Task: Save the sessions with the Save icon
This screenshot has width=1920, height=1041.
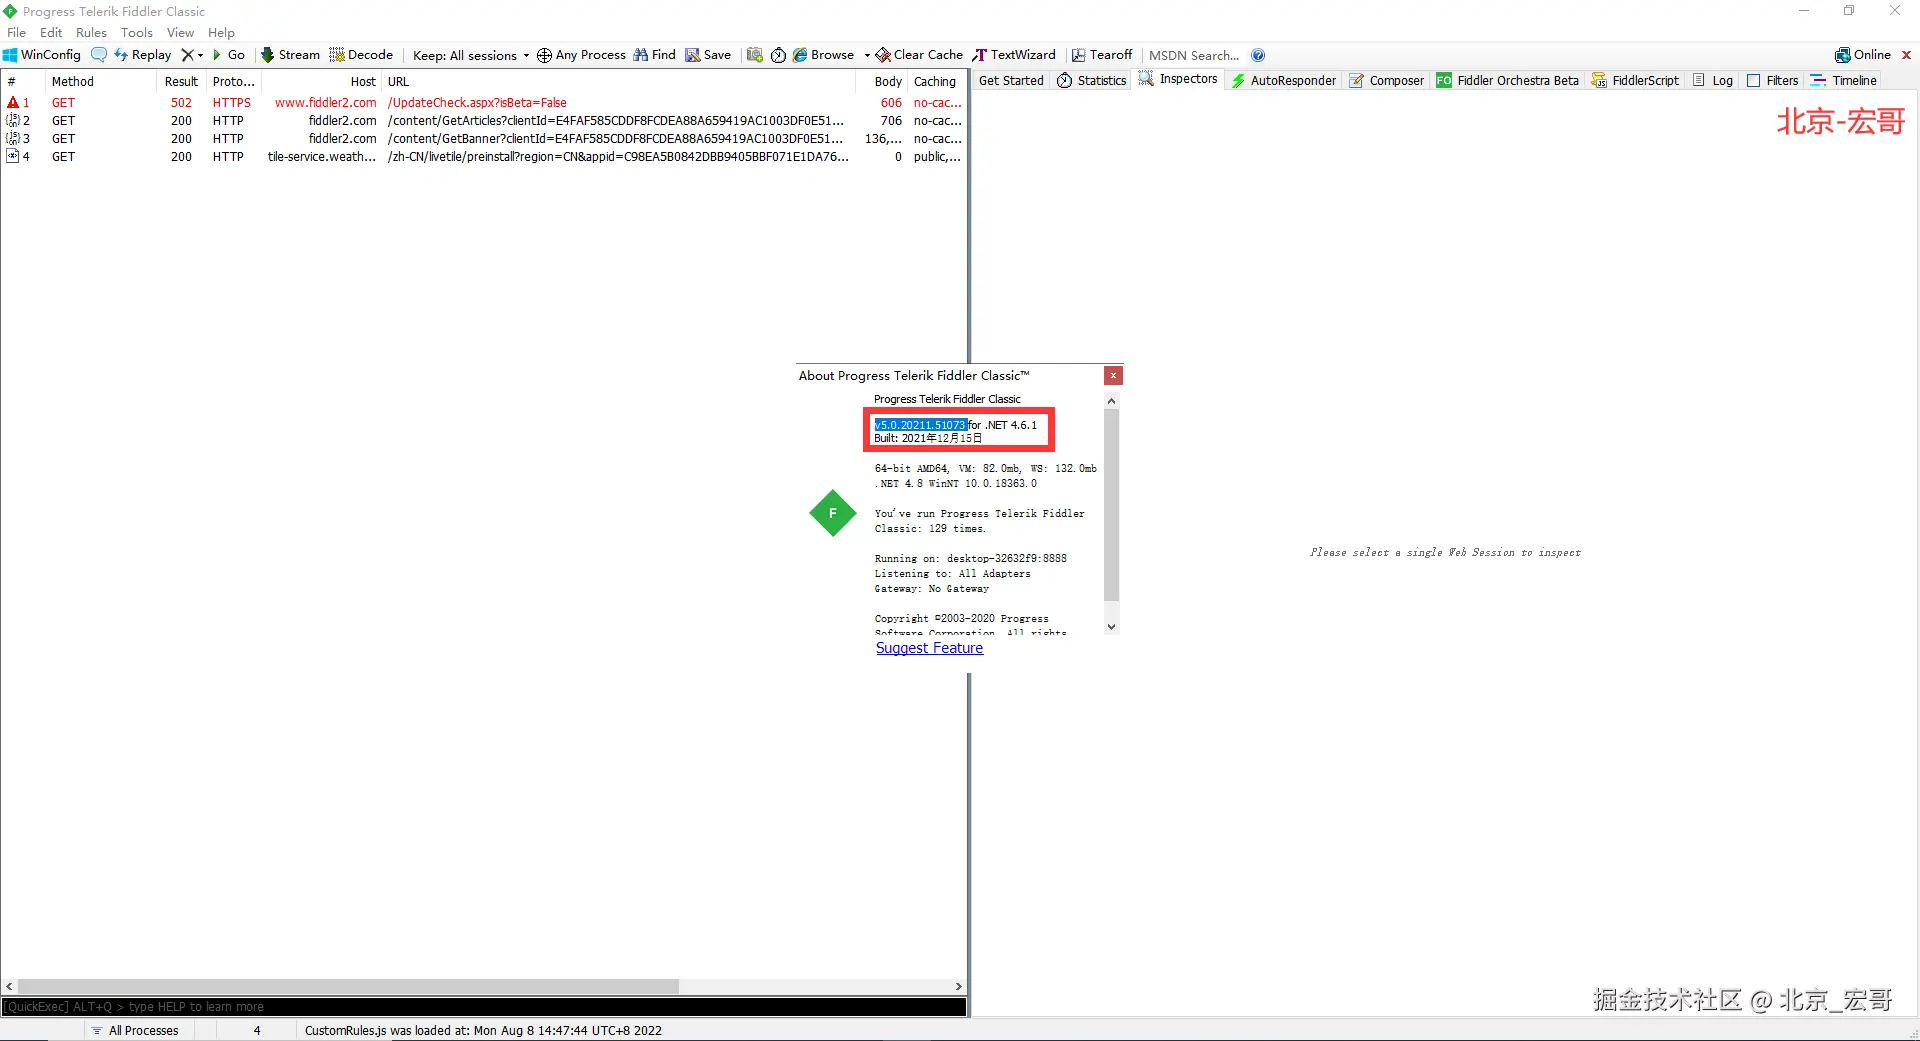Action: click(x=708, y=55)
